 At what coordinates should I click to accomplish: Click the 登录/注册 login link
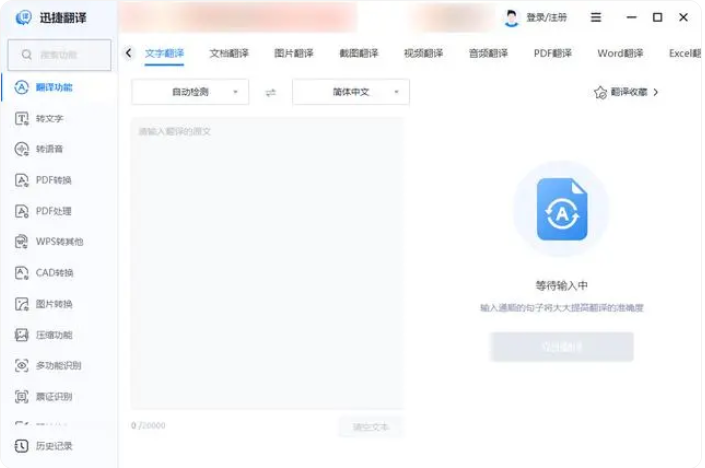(x=546, y=18)
